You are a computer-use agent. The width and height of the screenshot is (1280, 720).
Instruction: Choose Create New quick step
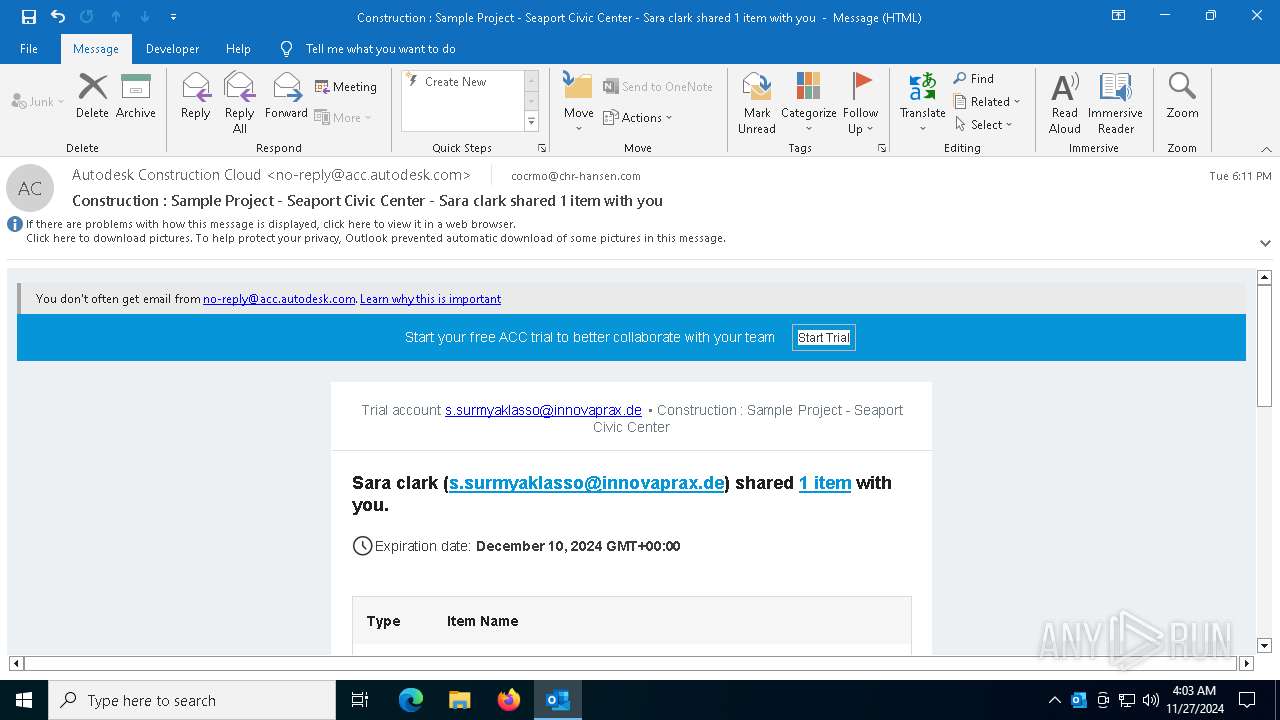[455, 82]
